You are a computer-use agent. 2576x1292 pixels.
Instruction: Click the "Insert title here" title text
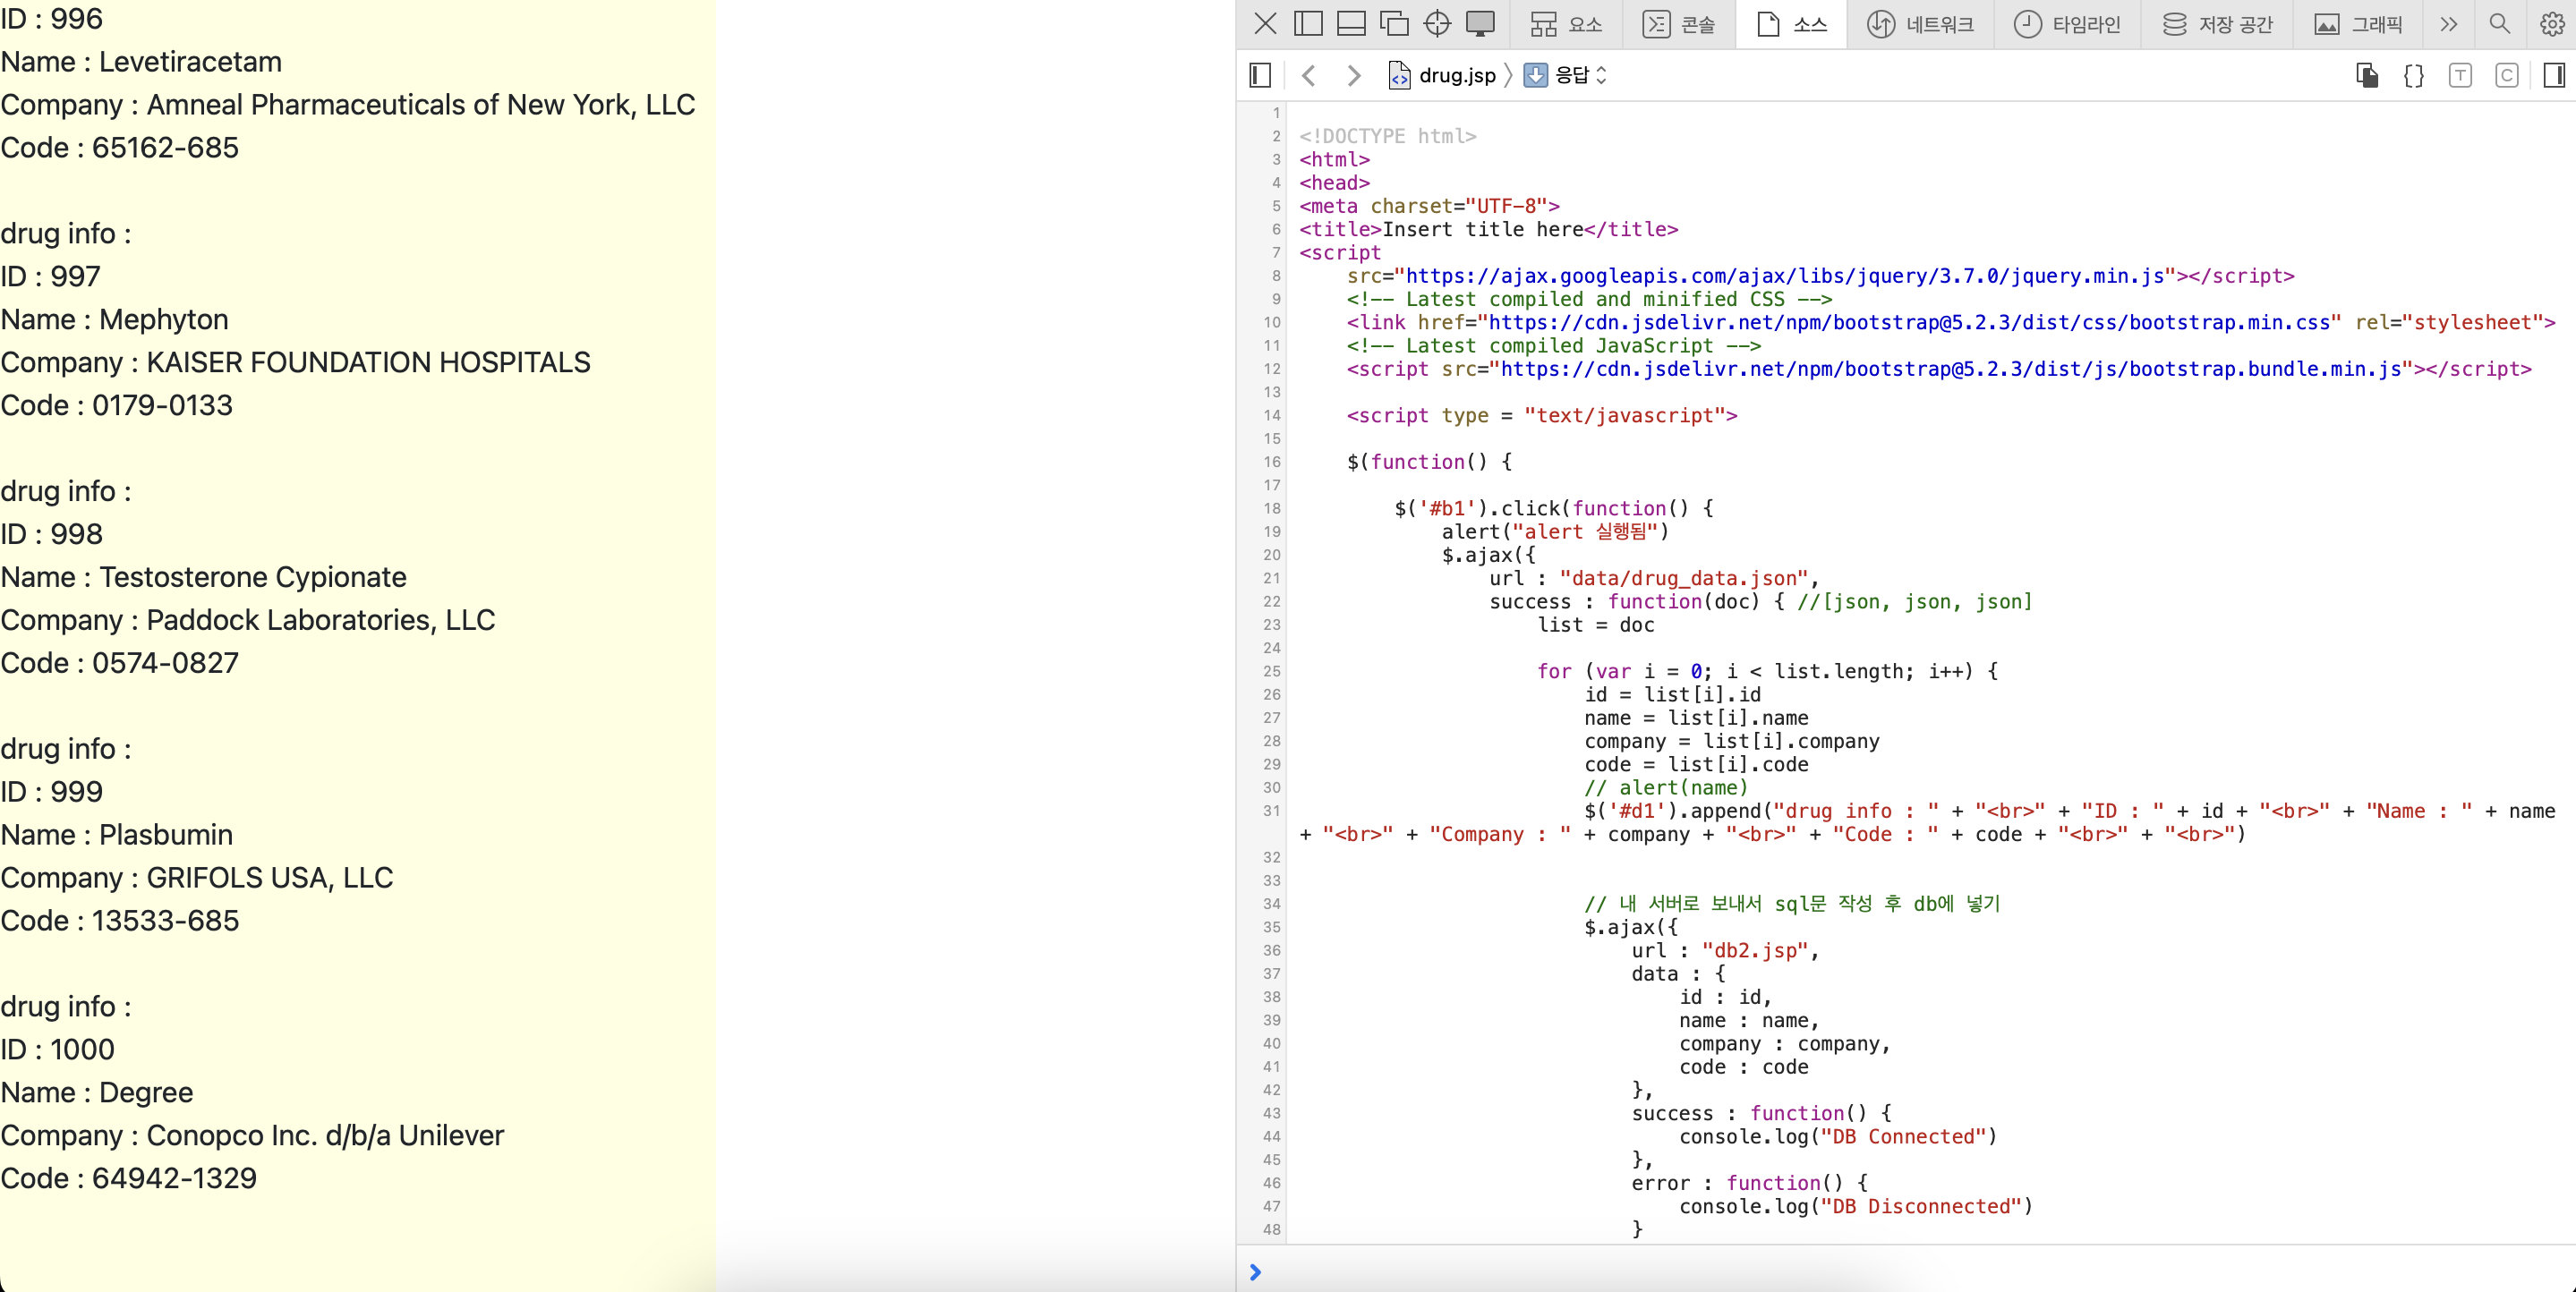(x=1482, y=229)
